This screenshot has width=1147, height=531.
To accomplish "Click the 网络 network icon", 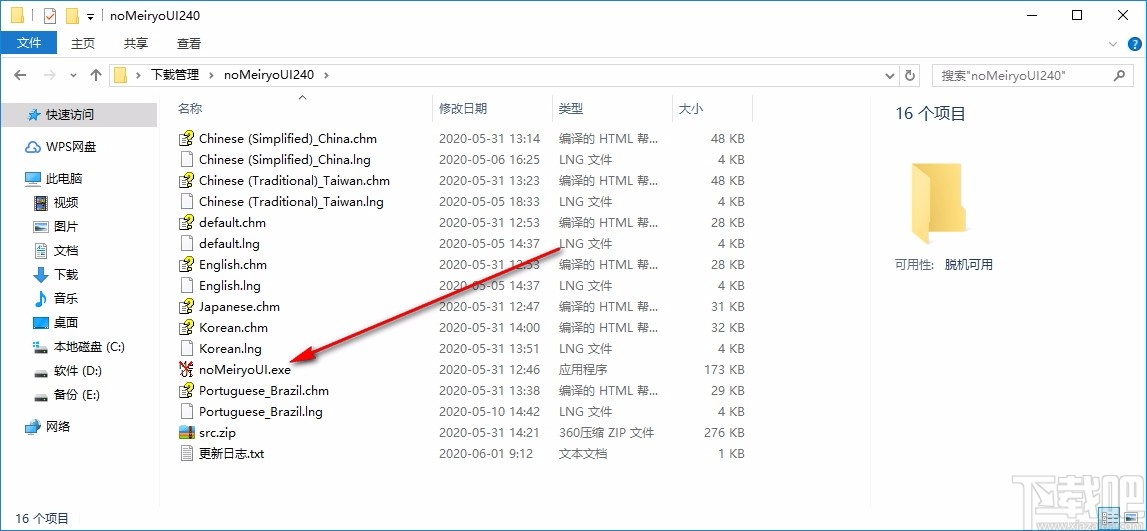I will (33, 426).
